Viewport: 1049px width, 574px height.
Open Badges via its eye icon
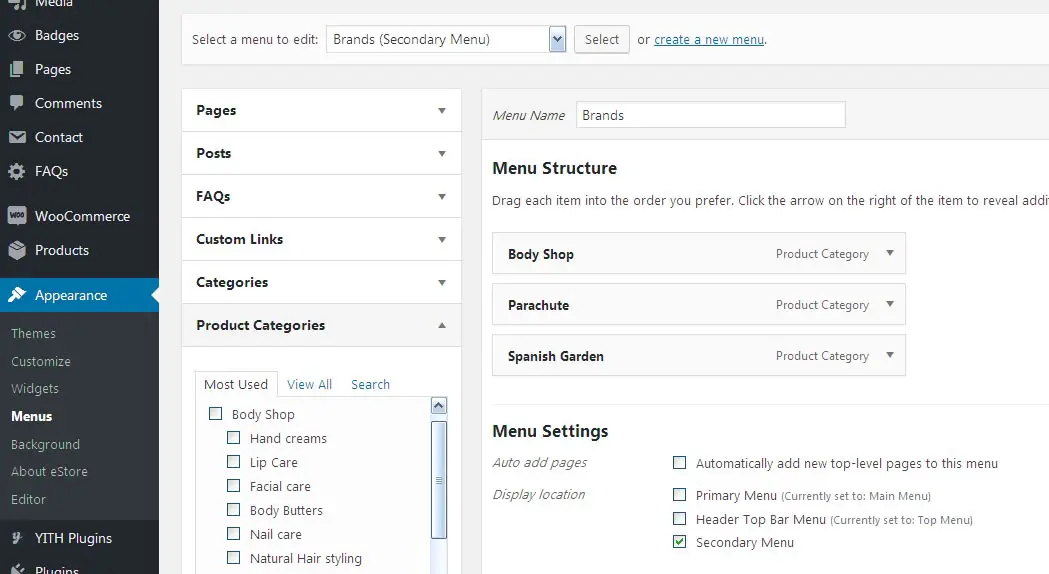(17, 35)
